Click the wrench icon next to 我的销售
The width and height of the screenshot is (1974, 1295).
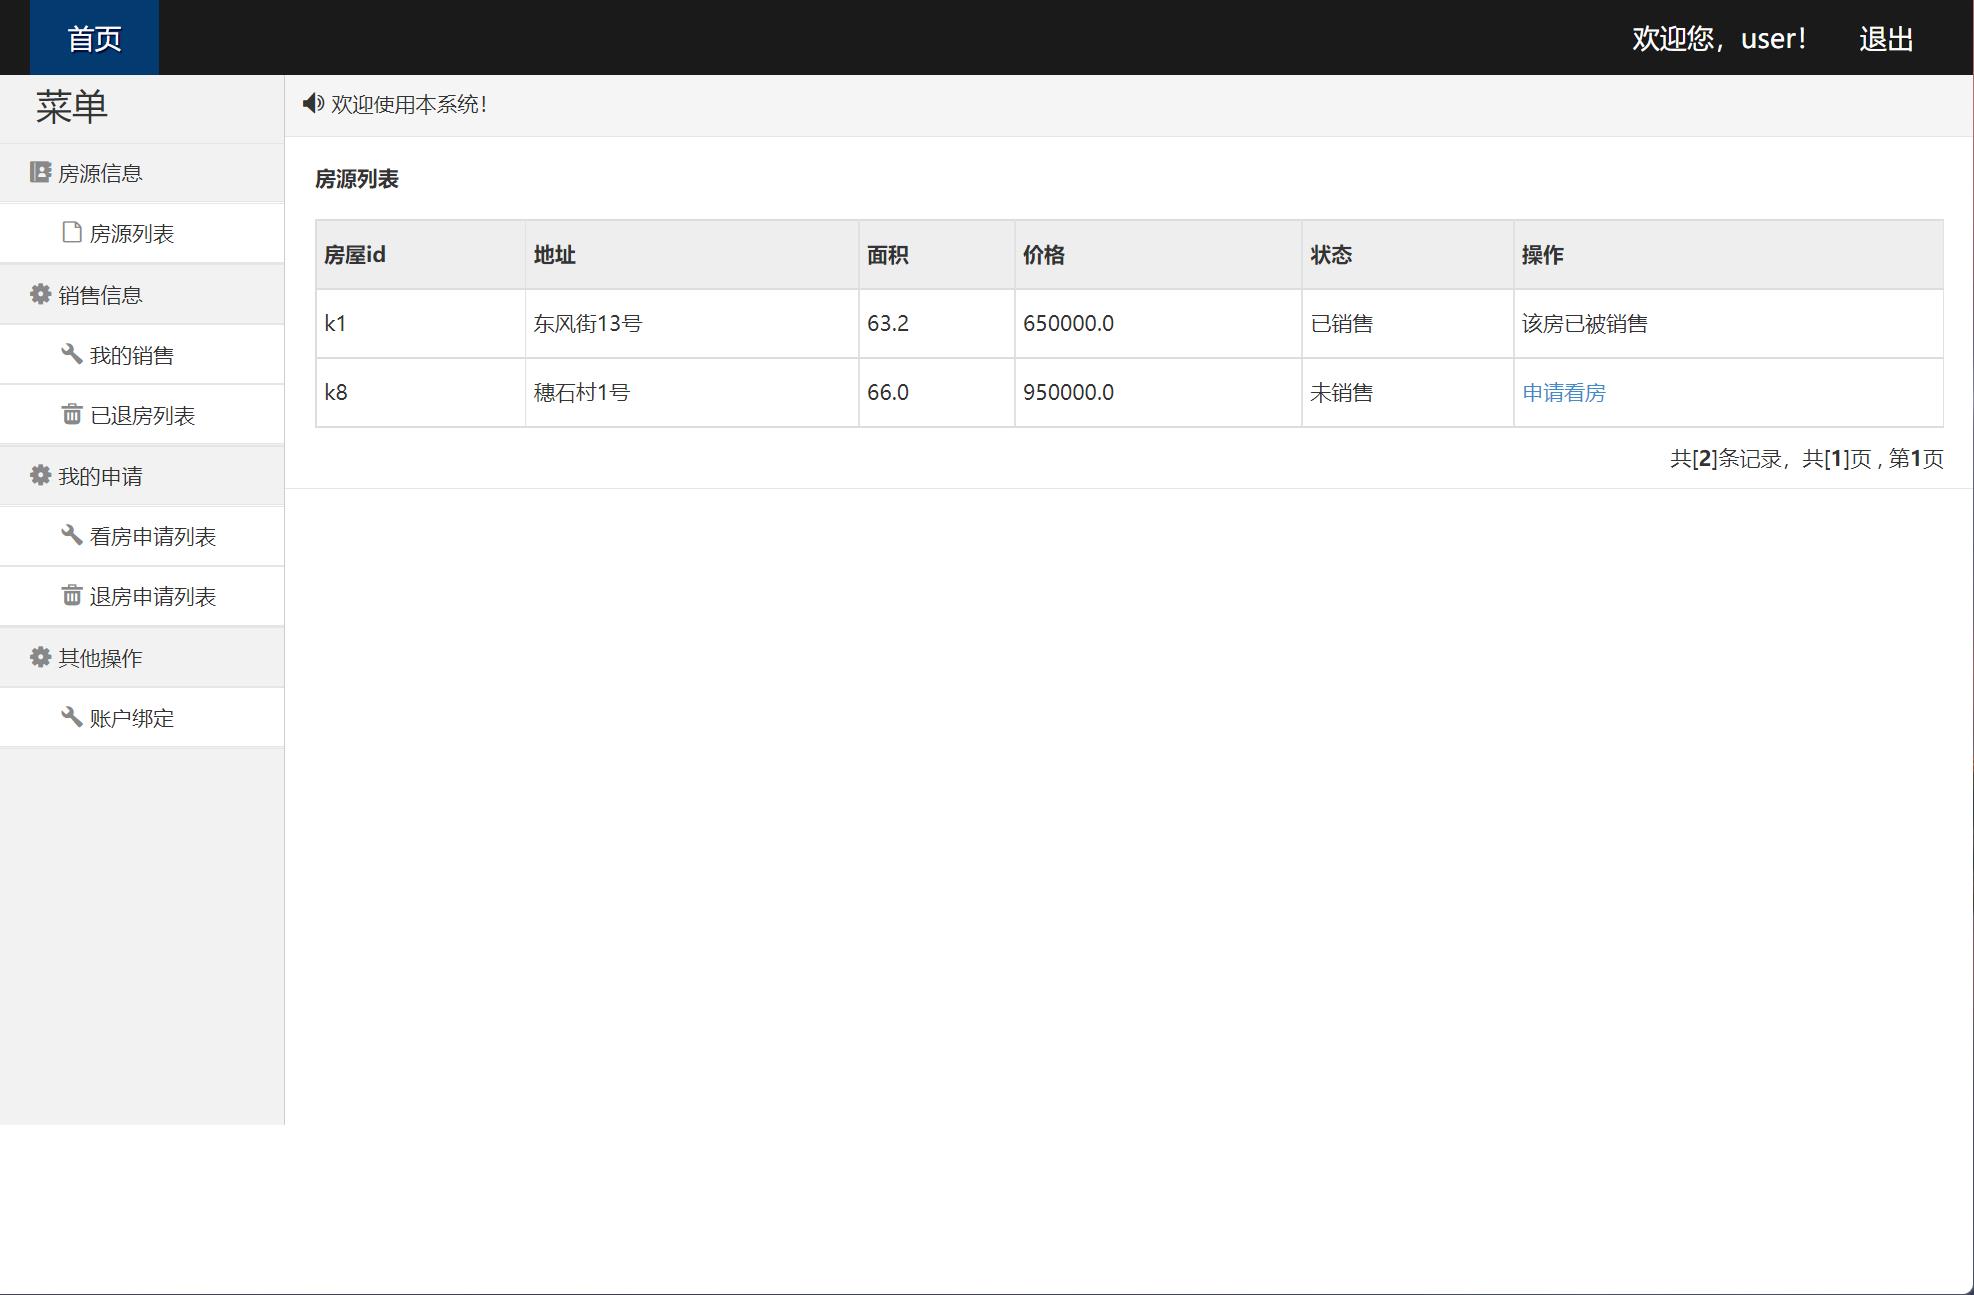pyautogui.click(x=72, y=354)
